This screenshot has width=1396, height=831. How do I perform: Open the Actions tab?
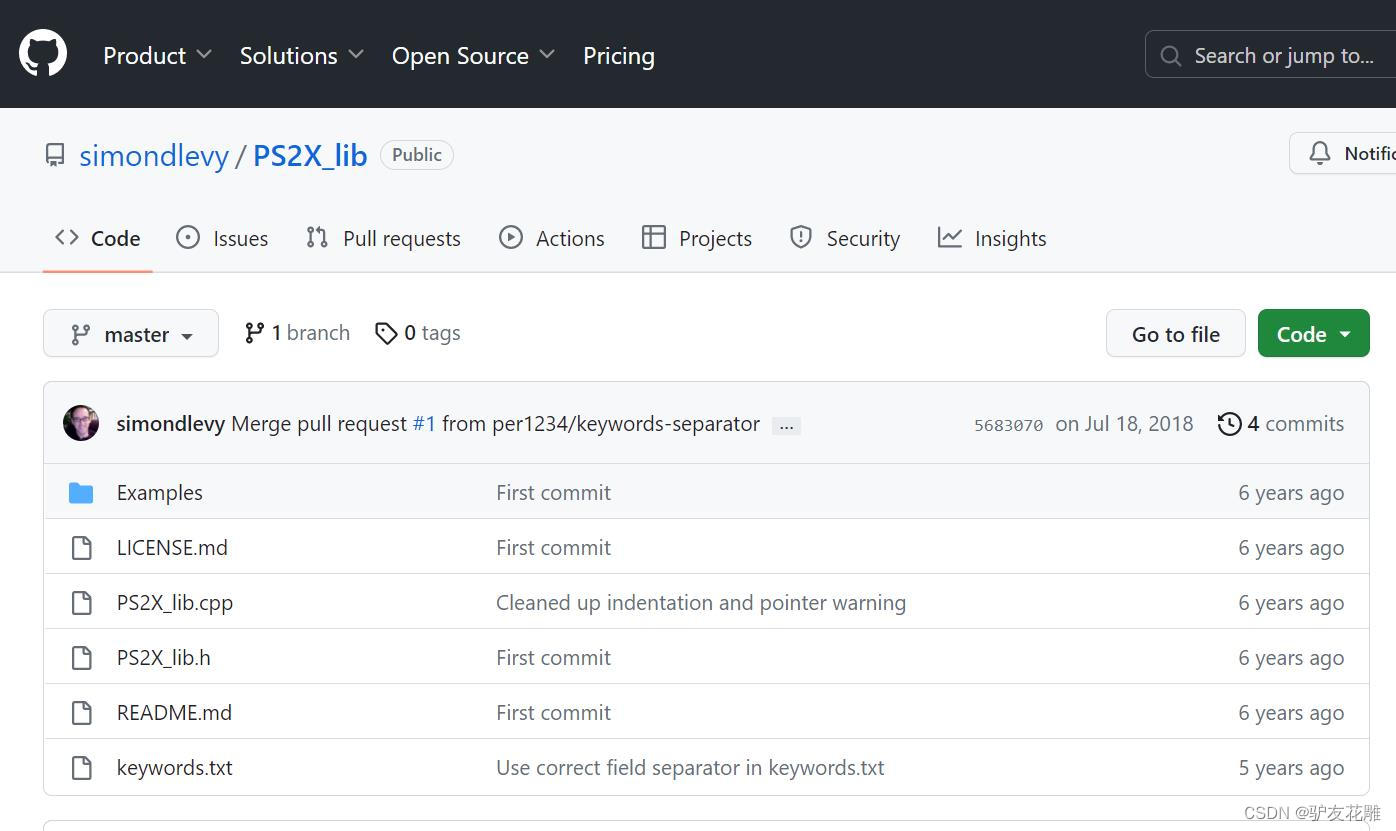point(551,238)
